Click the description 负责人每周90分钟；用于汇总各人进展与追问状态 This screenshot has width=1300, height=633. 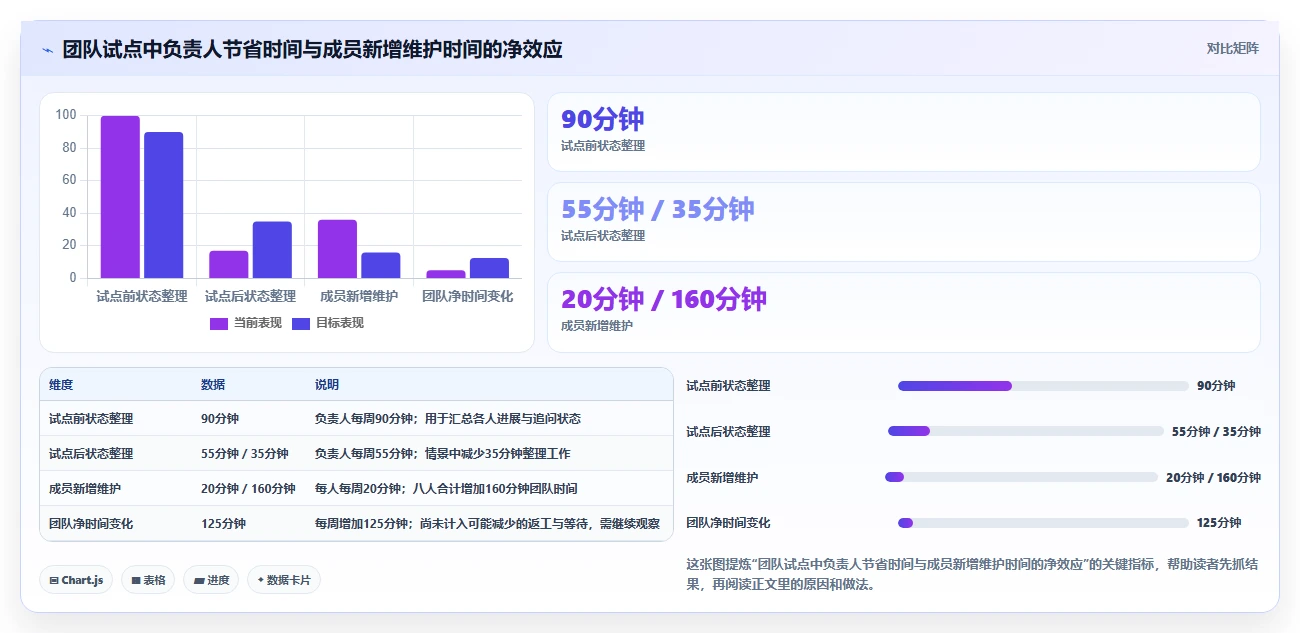(x=448, y=419)
